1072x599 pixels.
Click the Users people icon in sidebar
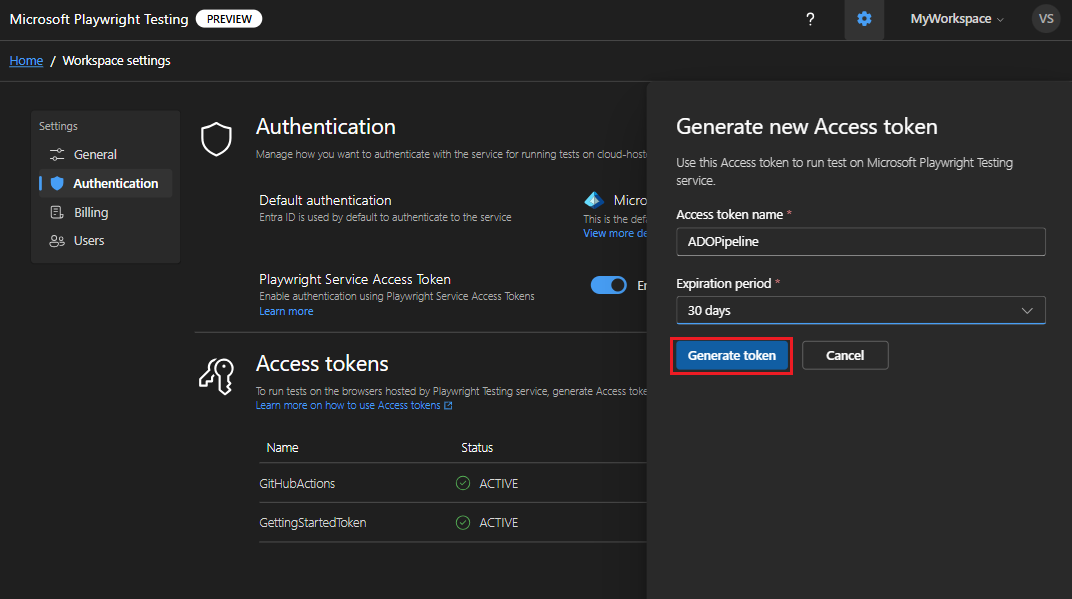point(57,241)
